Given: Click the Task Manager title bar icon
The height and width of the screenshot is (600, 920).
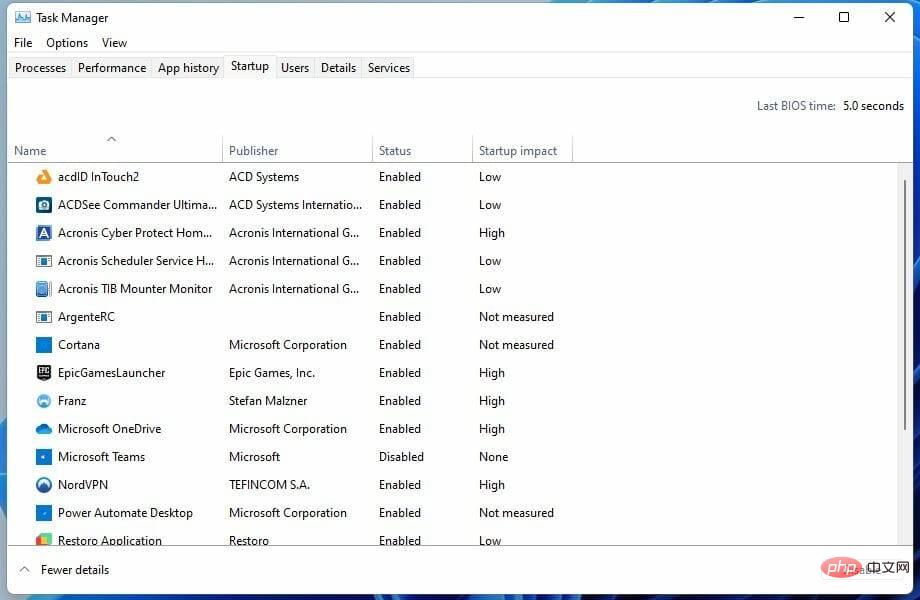Looking at the screenshot, I should point(23,18).
